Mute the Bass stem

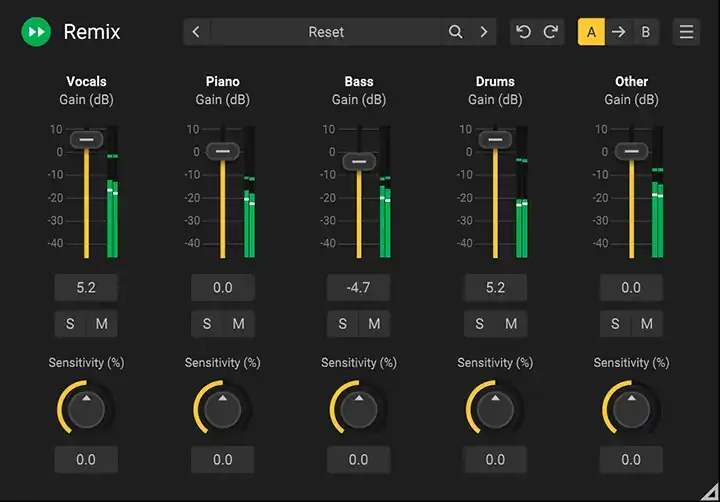(x=374, y=324)
